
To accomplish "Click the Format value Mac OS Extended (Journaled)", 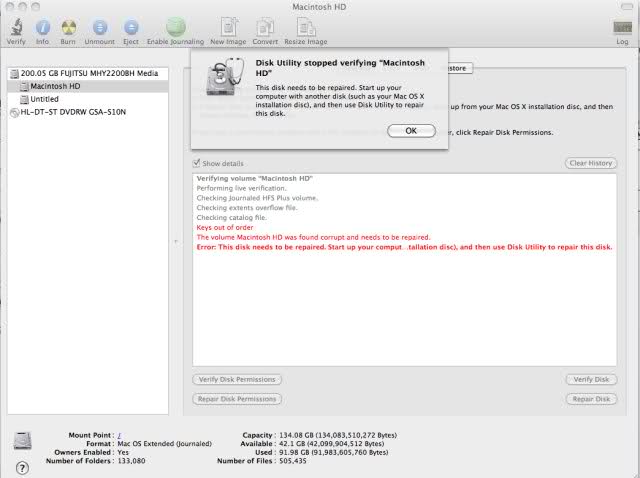I will [164, 444].
